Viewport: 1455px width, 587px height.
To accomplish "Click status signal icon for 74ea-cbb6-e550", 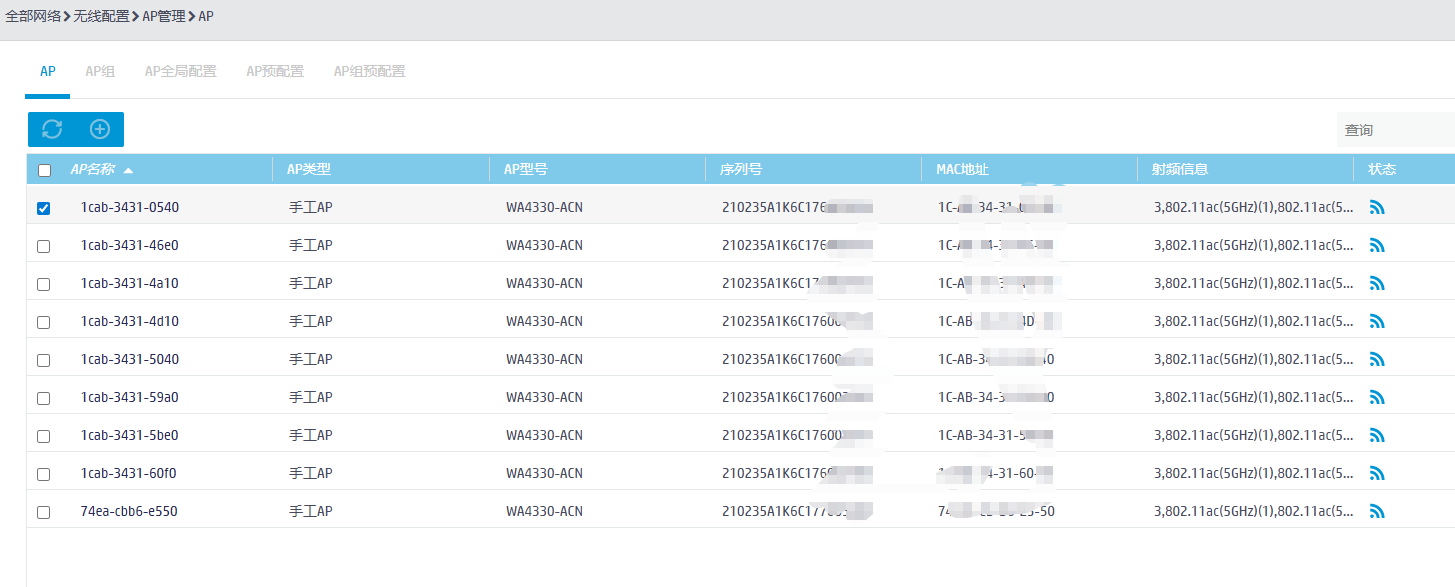I will coord(1377,512).
